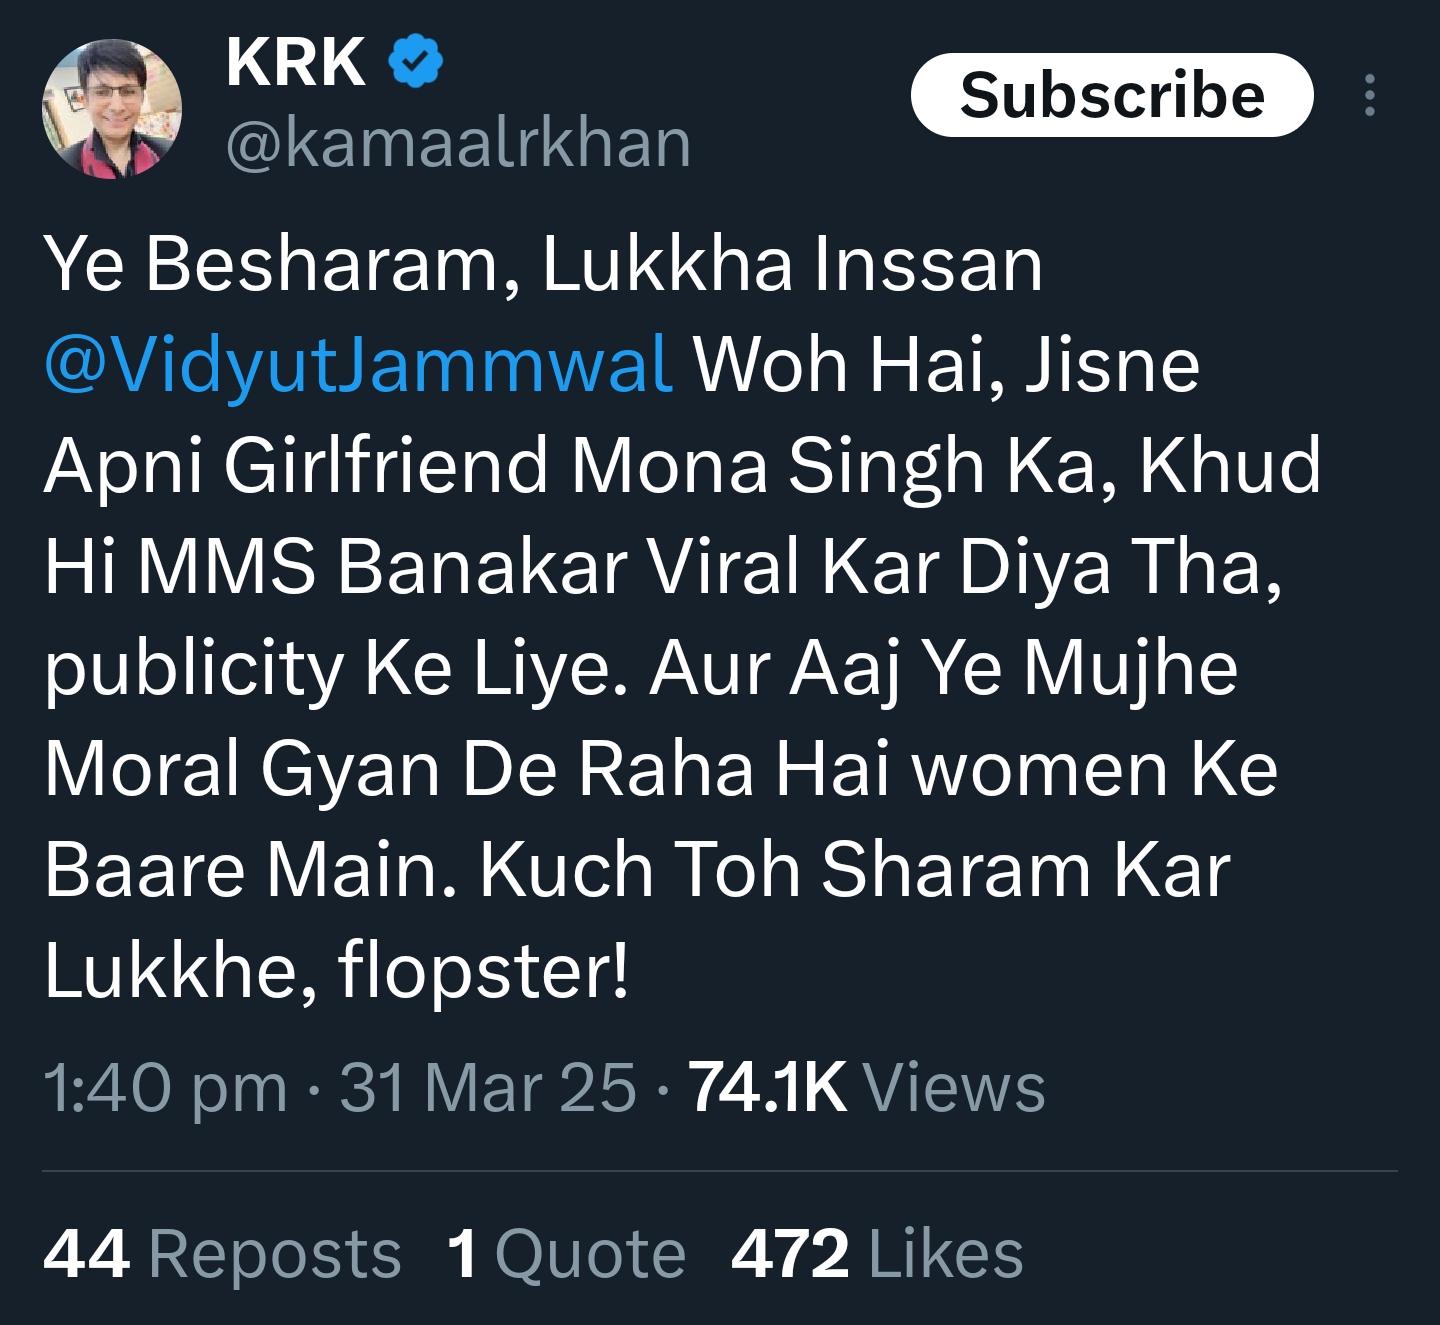Click the word publicity in tweet
1440x1325 pixels.
[x=193, y=670]
